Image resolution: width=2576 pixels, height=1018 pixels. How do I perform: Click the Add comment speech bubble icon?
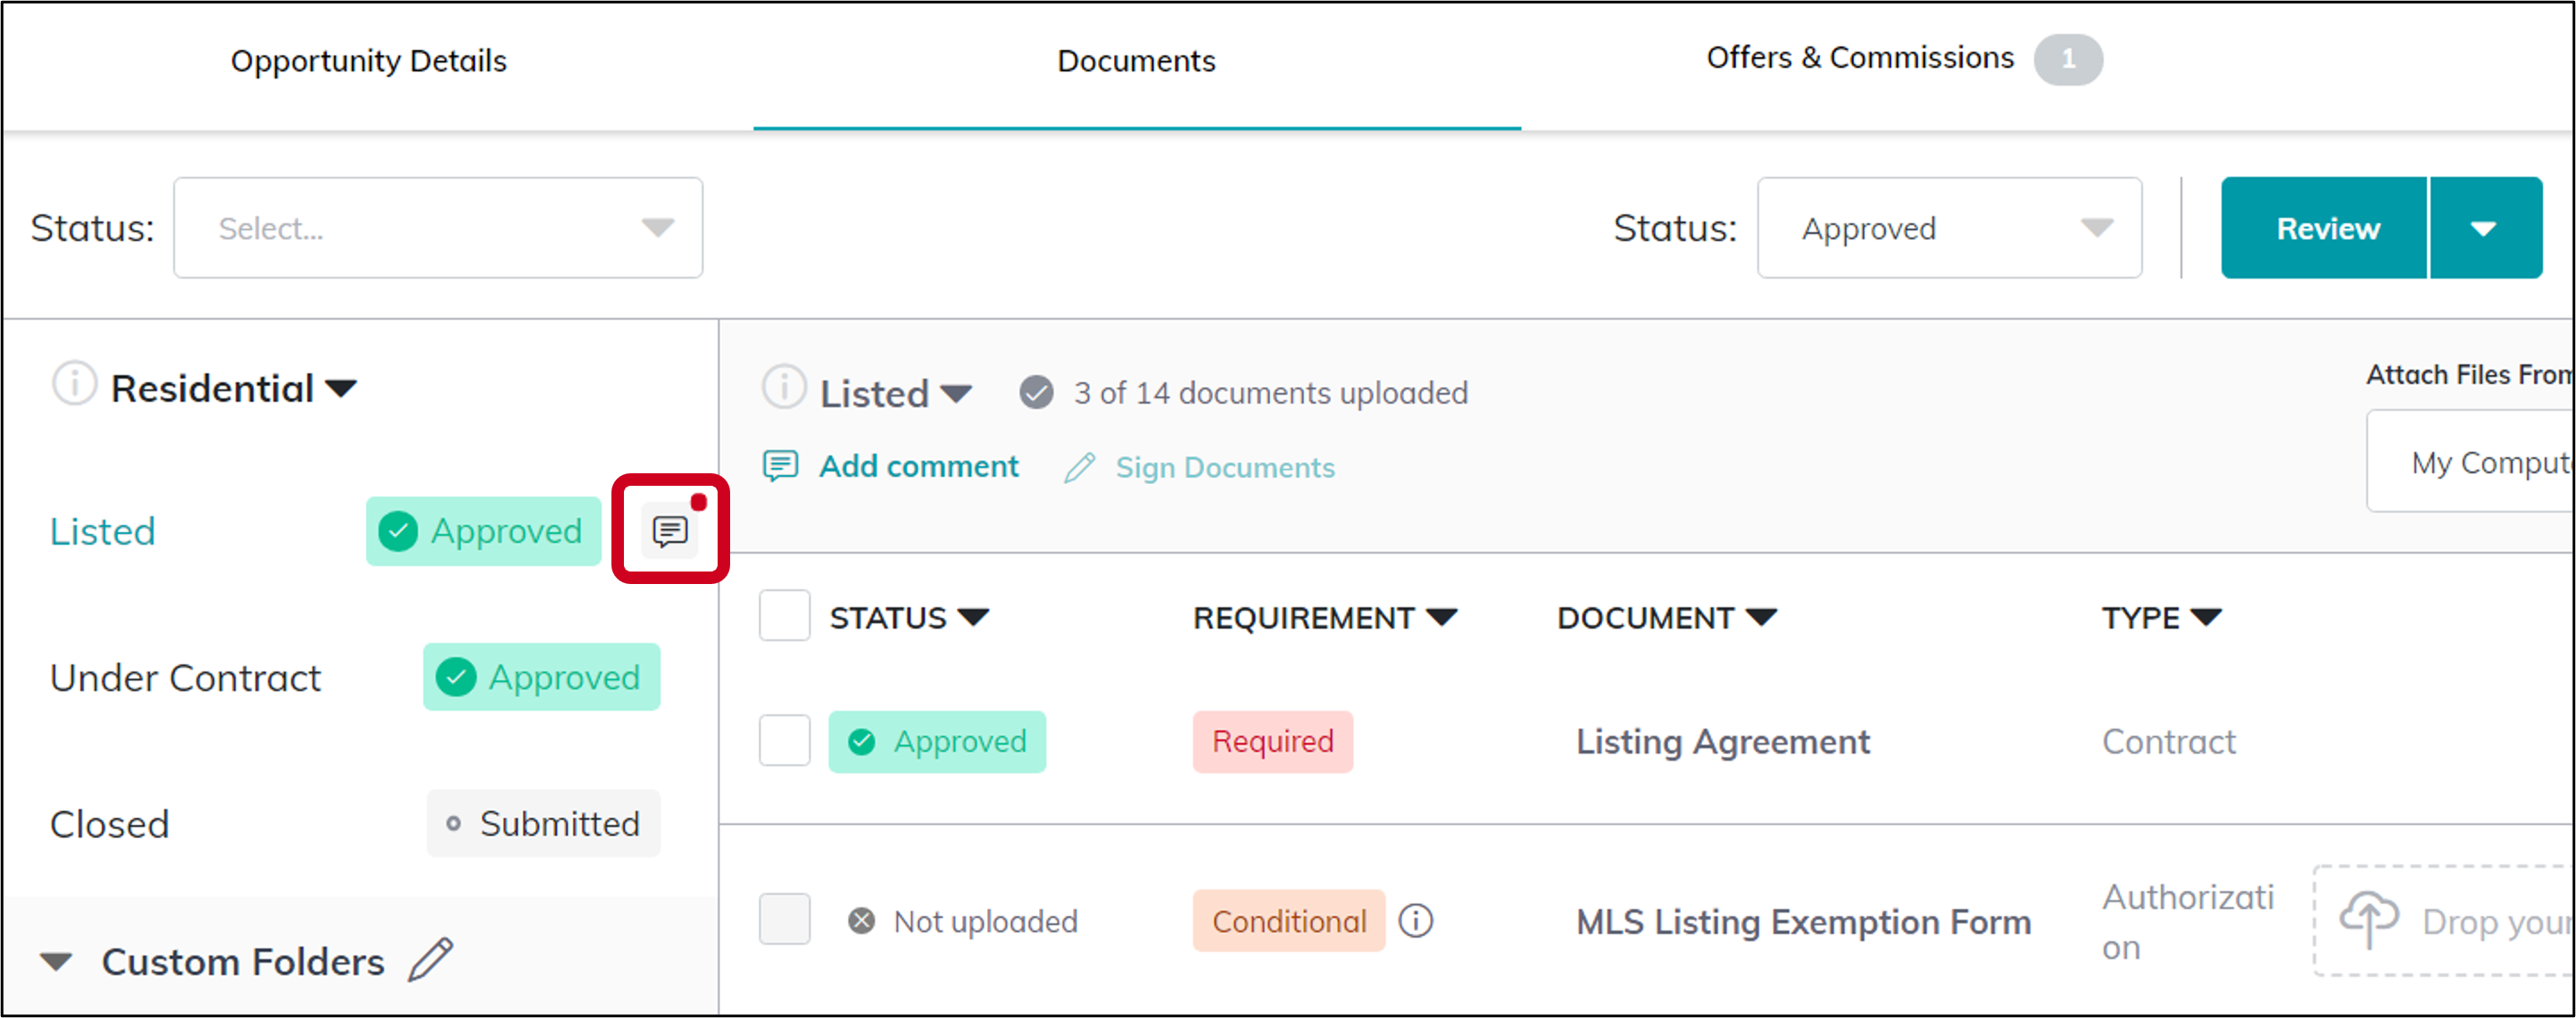781,466
